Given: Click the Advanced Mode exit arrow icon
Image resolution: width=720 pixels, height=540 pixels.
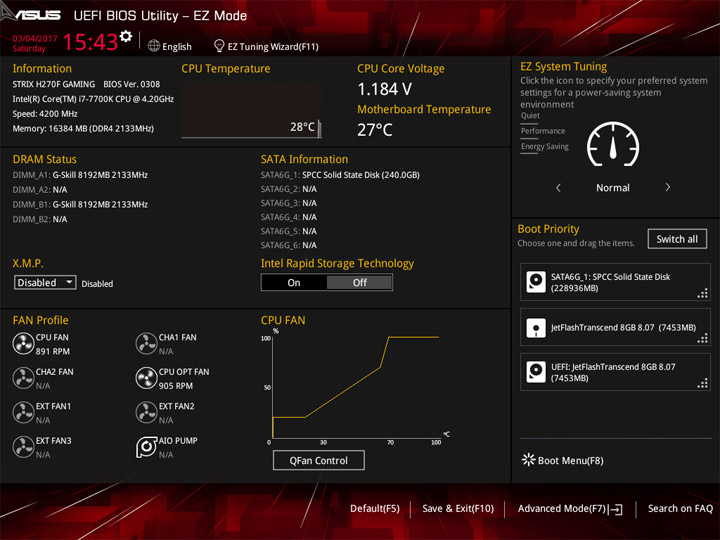Looking at the screenshot, I should click(x=616, y=509).
